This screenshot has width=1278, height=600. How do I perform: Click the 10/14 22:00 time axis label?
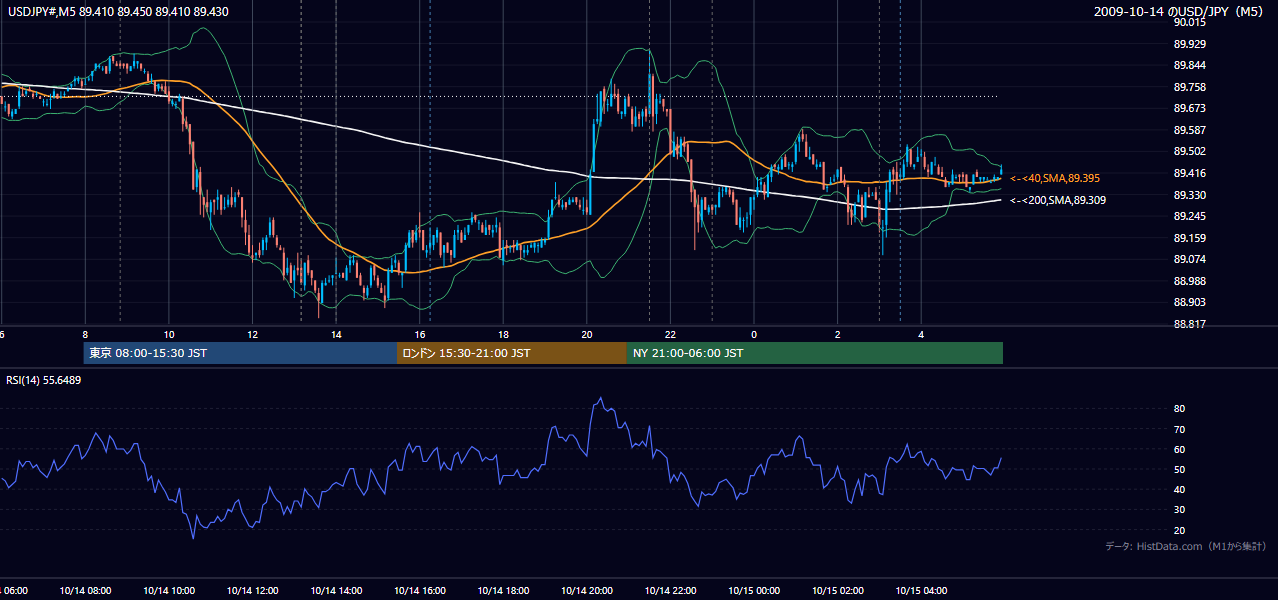point(670,590)
